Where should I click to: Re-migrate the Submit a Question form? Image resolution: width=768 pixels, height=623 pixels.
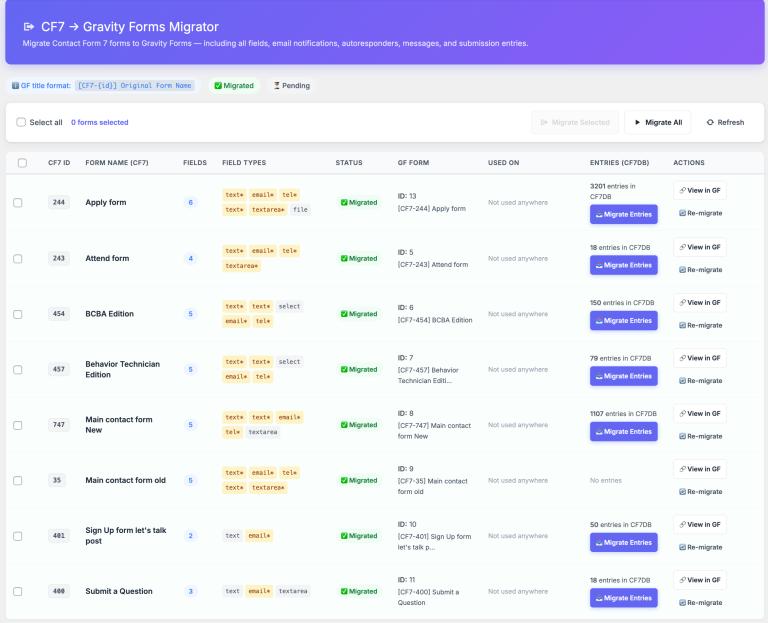point(700,603)
